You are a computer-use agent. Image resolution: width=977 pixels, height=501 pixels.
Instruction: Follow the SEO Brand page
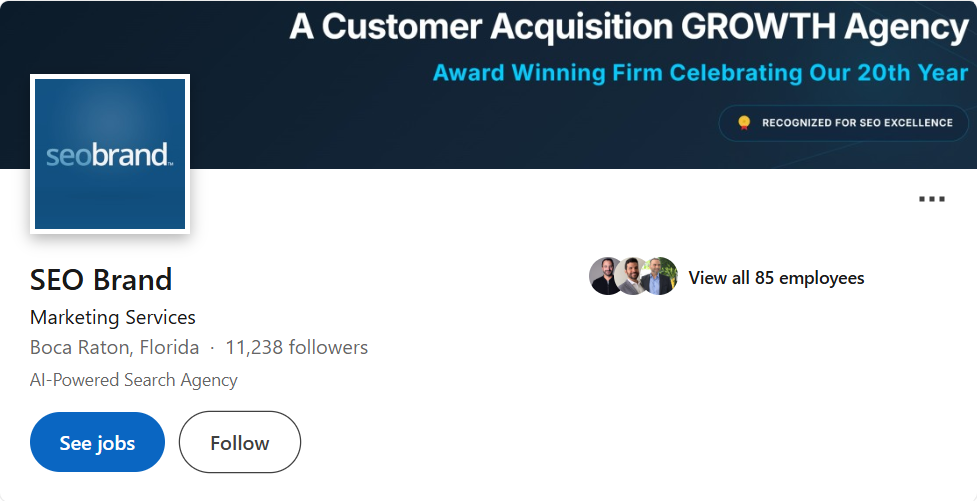point(240,442)
